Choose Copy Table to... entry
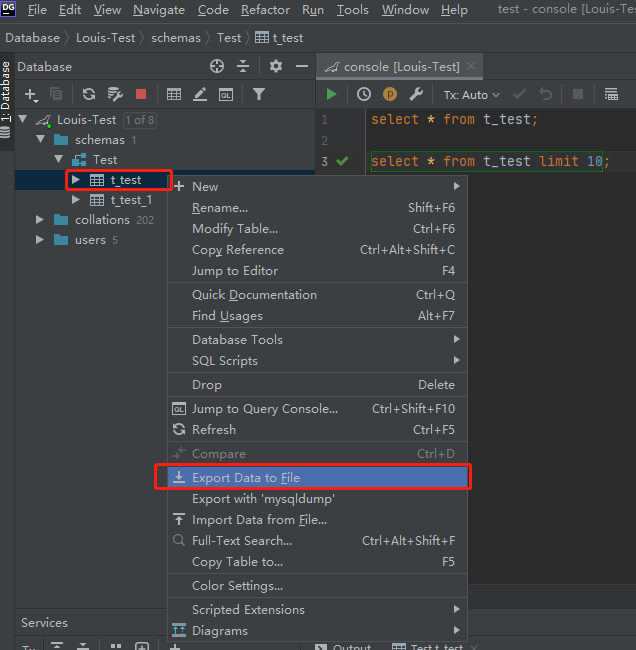This screenshot has height=650, width=636. coord(317,562)
